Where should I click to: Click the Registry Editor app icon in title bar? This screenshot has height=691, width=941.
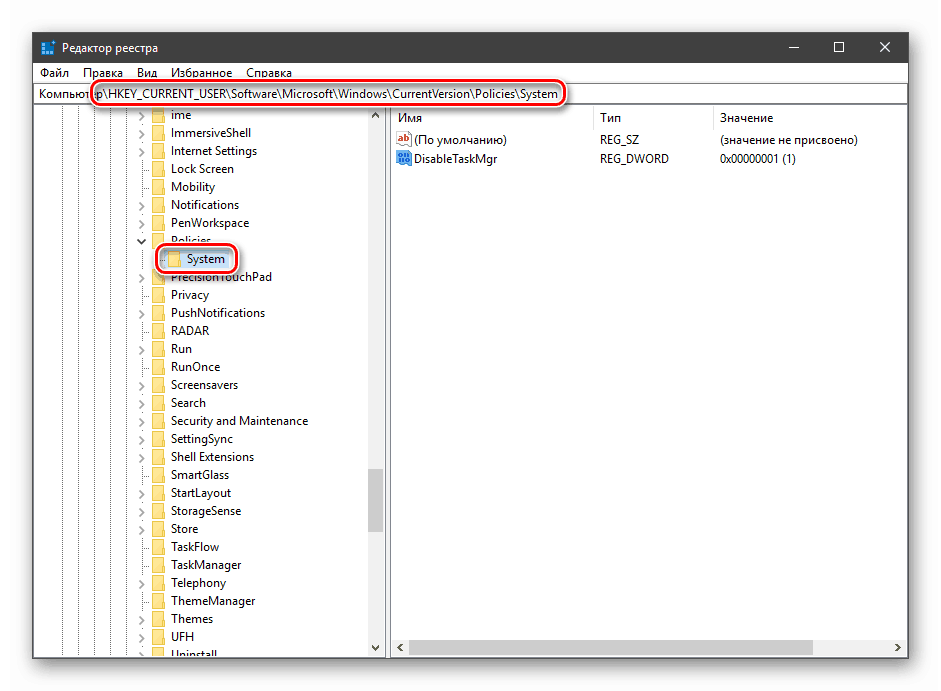coord(48,48)
